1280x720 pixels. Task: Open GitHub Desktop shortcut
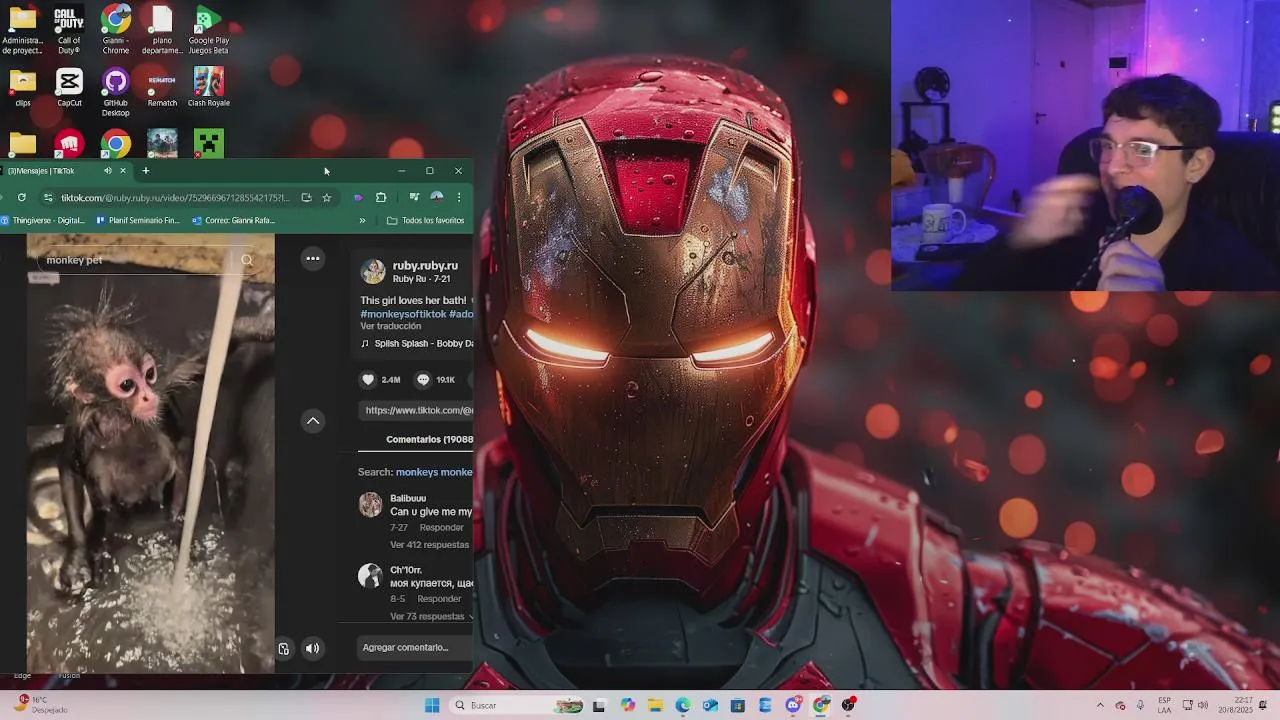pyautogui.click(x=115, y=92)
